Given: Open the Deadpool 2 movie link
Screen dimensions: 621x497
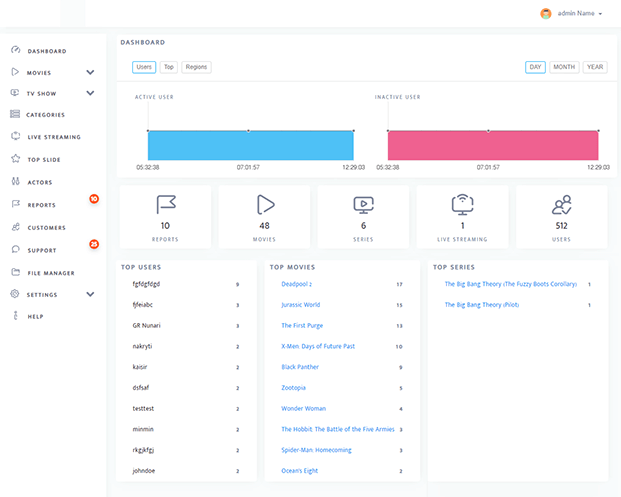Looking at the screenshot, I should coord(297,284).
